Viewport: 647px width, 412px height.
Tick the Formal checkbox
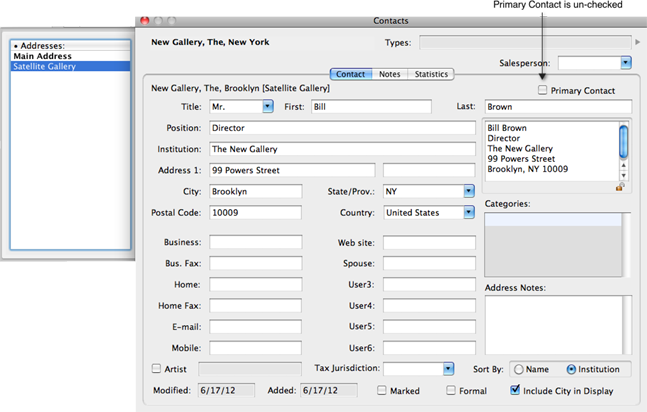(451, 391)
